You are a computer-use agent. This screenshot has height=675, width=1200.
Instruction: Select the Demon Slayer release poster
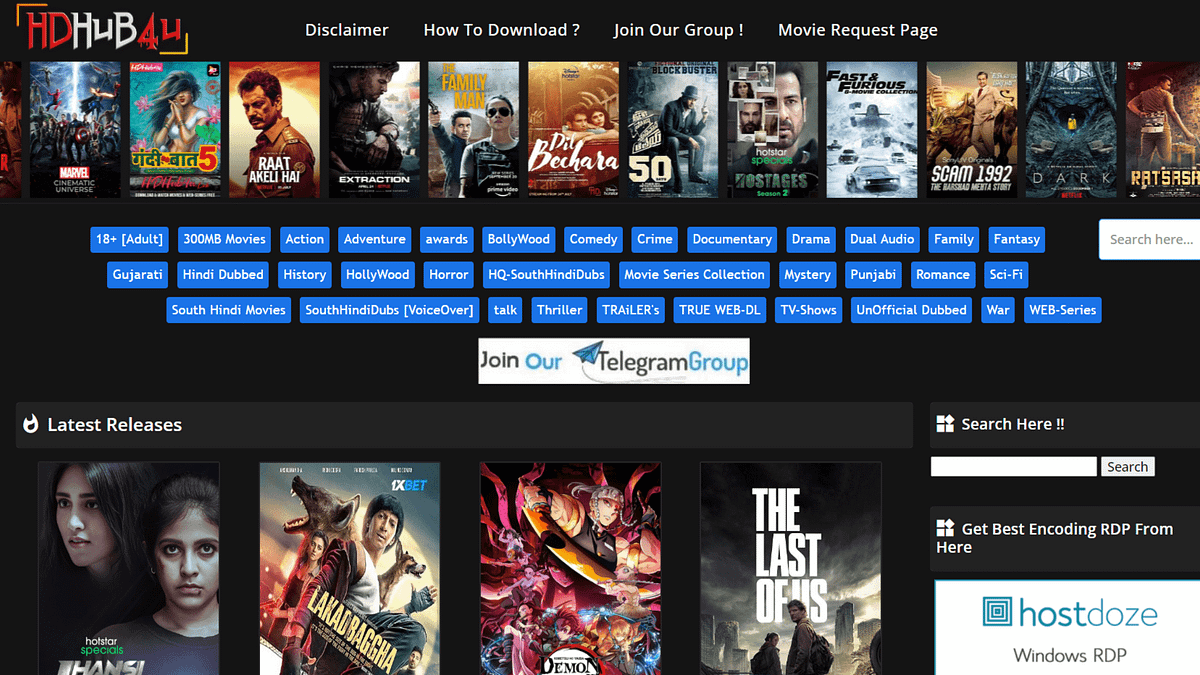coord(570,568)
